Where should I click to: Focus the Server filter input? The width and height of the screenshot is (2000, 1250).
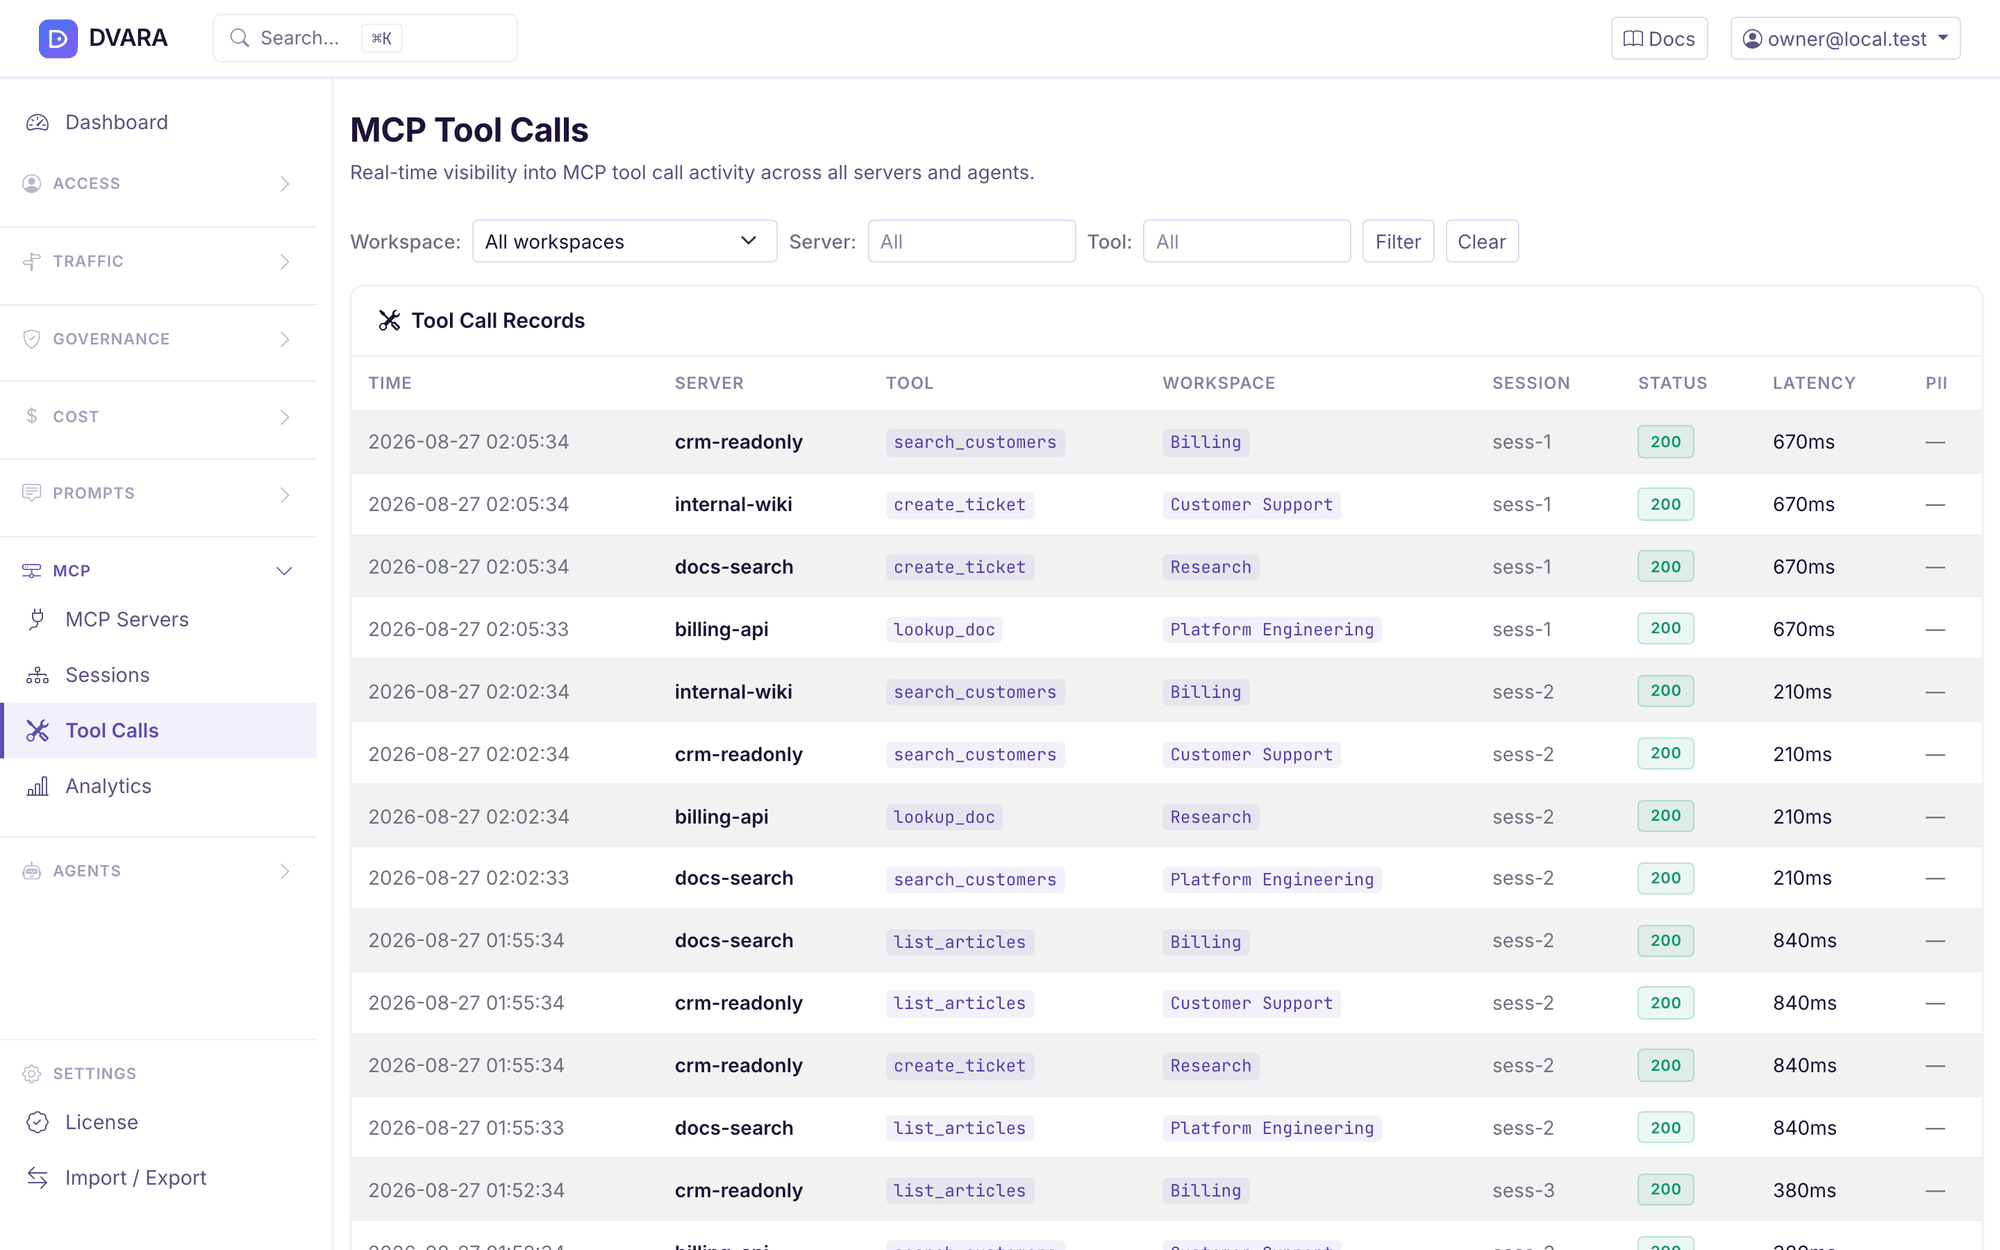click(972, 241)
